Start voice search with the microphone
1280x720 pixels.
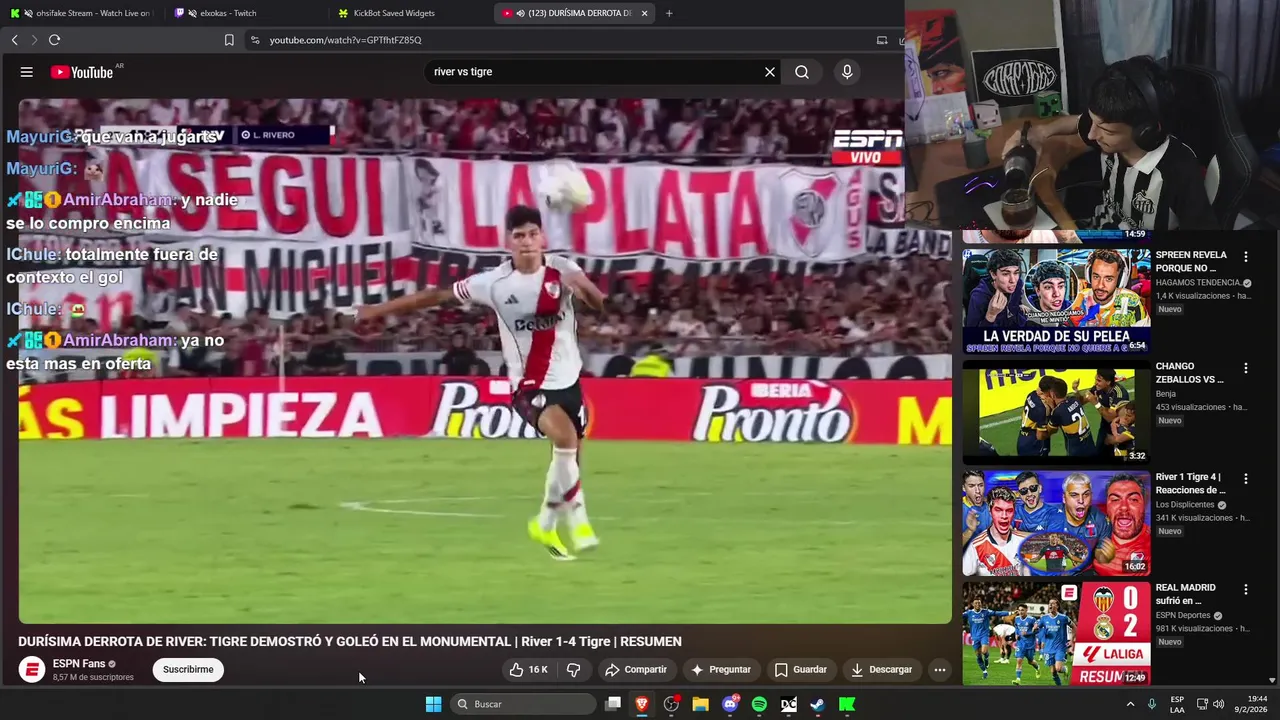pyautogui.click(x=847, y=72)
